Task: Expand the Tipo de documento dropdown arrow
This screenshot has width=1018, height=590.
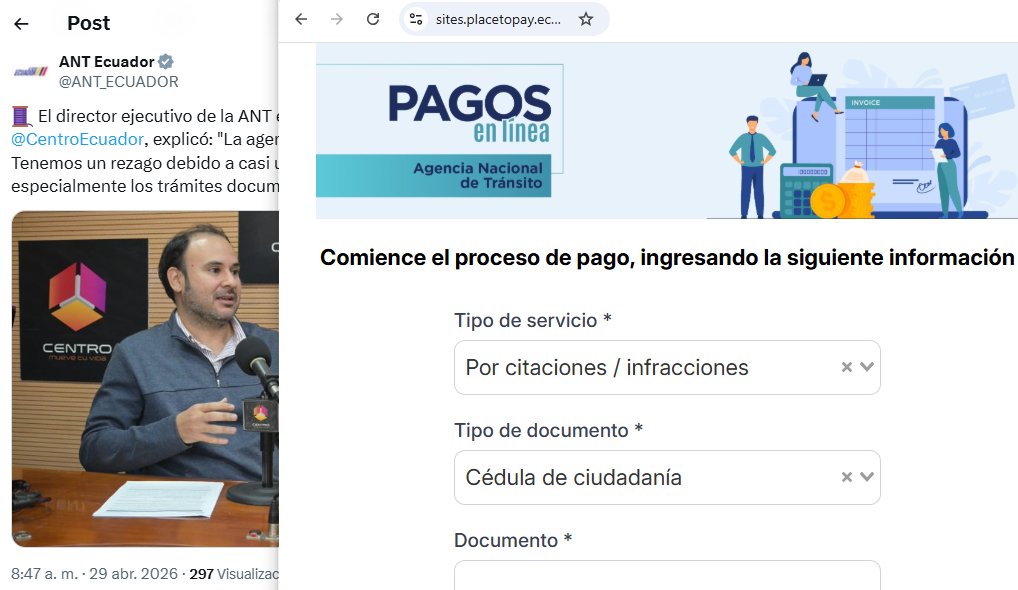Action: pyautogui.click(x=867, y=477)
